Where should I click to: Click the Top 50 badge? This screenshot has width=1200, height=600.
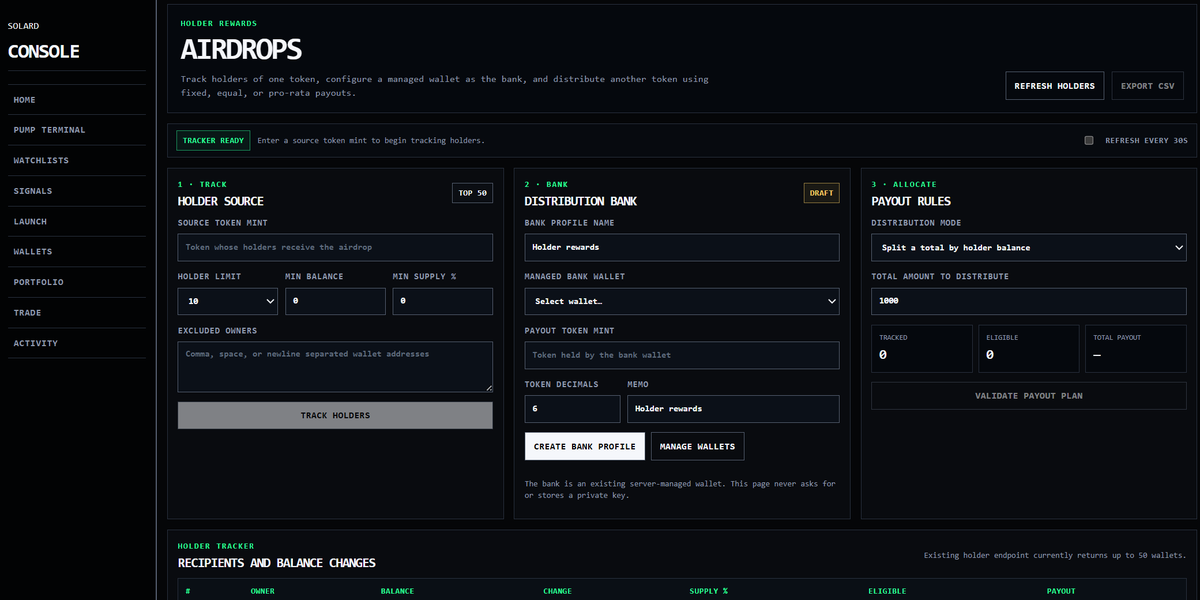(x=473, y=193)
